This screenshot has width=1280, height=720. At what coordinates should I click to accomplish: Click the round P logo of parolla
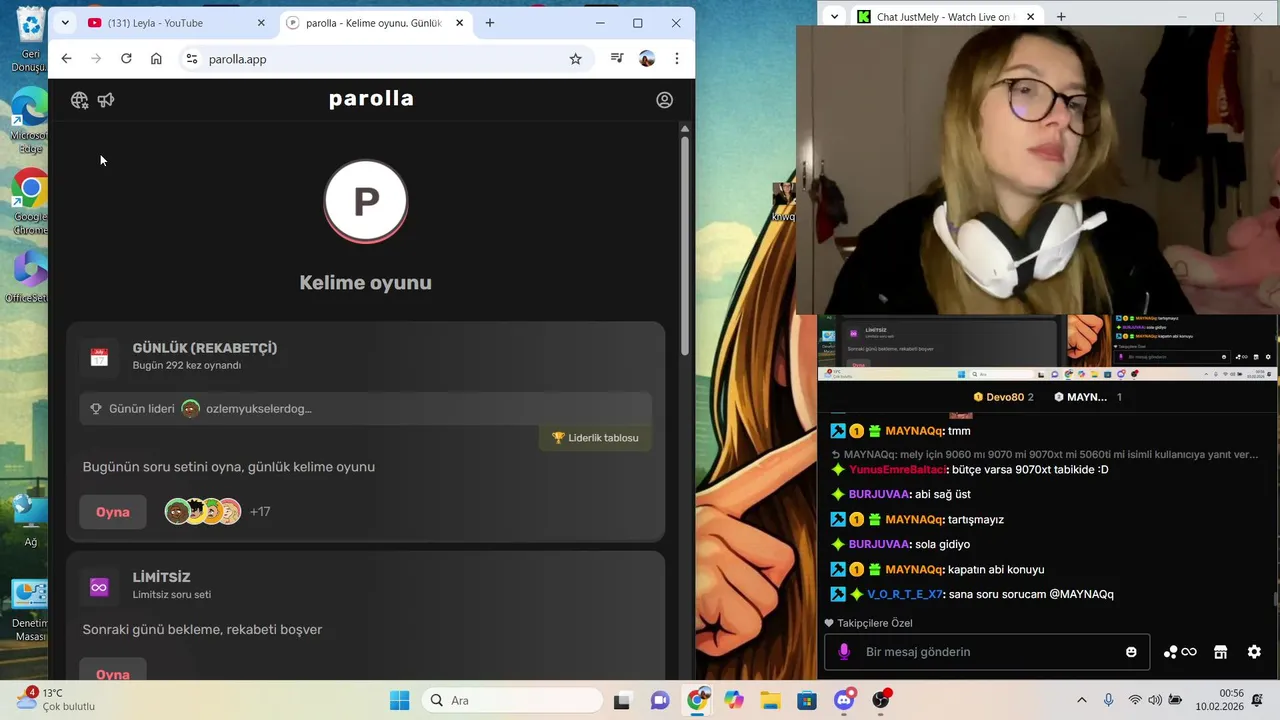[366, 201]
